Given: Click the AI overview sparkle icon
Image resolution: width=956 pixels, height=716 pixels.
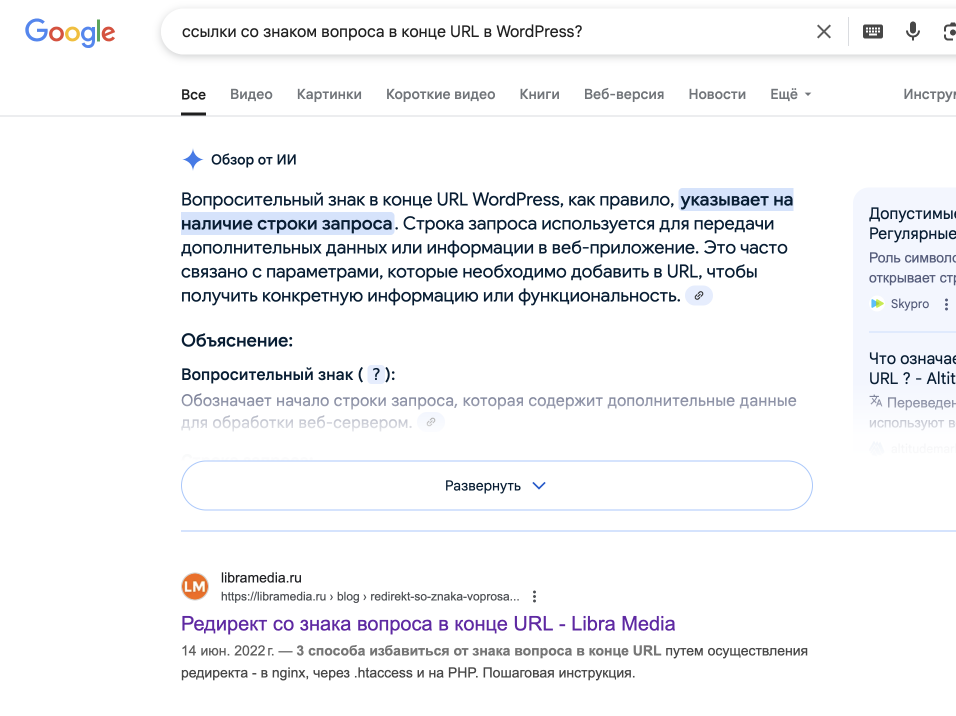Looking at the screenshot, I should 193,160.
